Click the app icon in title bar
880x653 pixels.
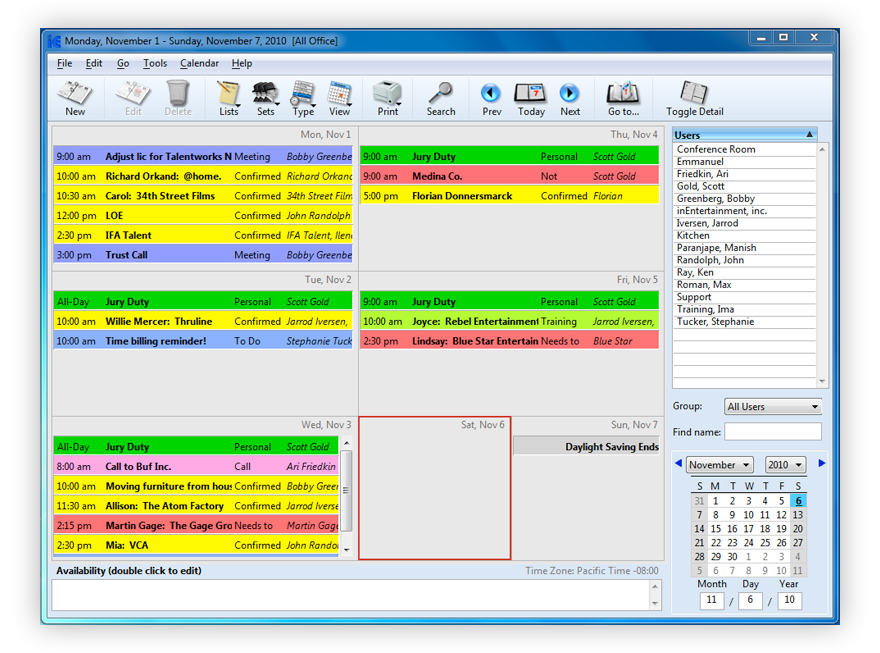[x=54, y=41]
